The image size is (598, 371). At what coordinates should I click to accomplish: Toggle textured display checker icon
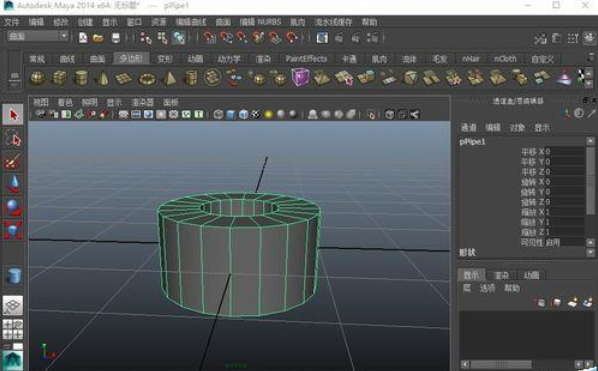[256, 114]
